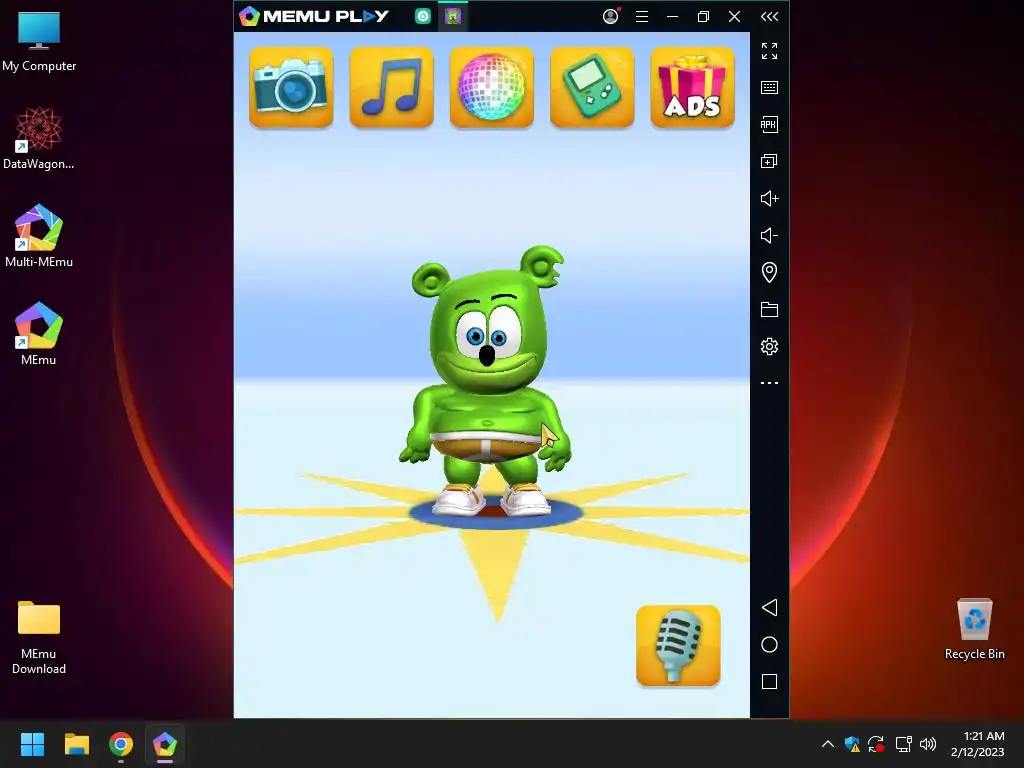This screenshot has width=1024, height=768.
Task: Open the Windows Security tray icon
Action: pos(852,744)
